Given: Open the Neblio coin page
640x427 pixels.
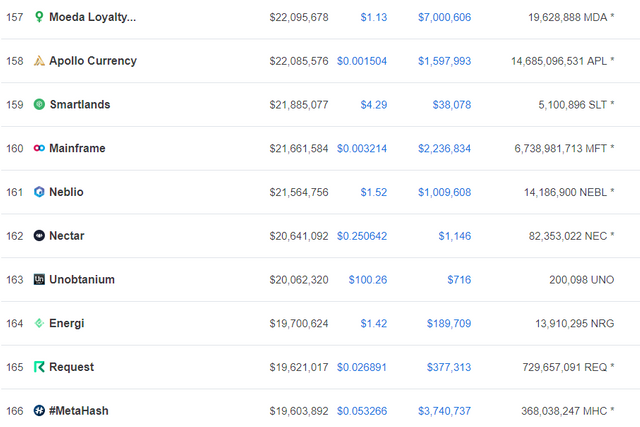Looking at the screenshot, I should [x=66, y=192].
